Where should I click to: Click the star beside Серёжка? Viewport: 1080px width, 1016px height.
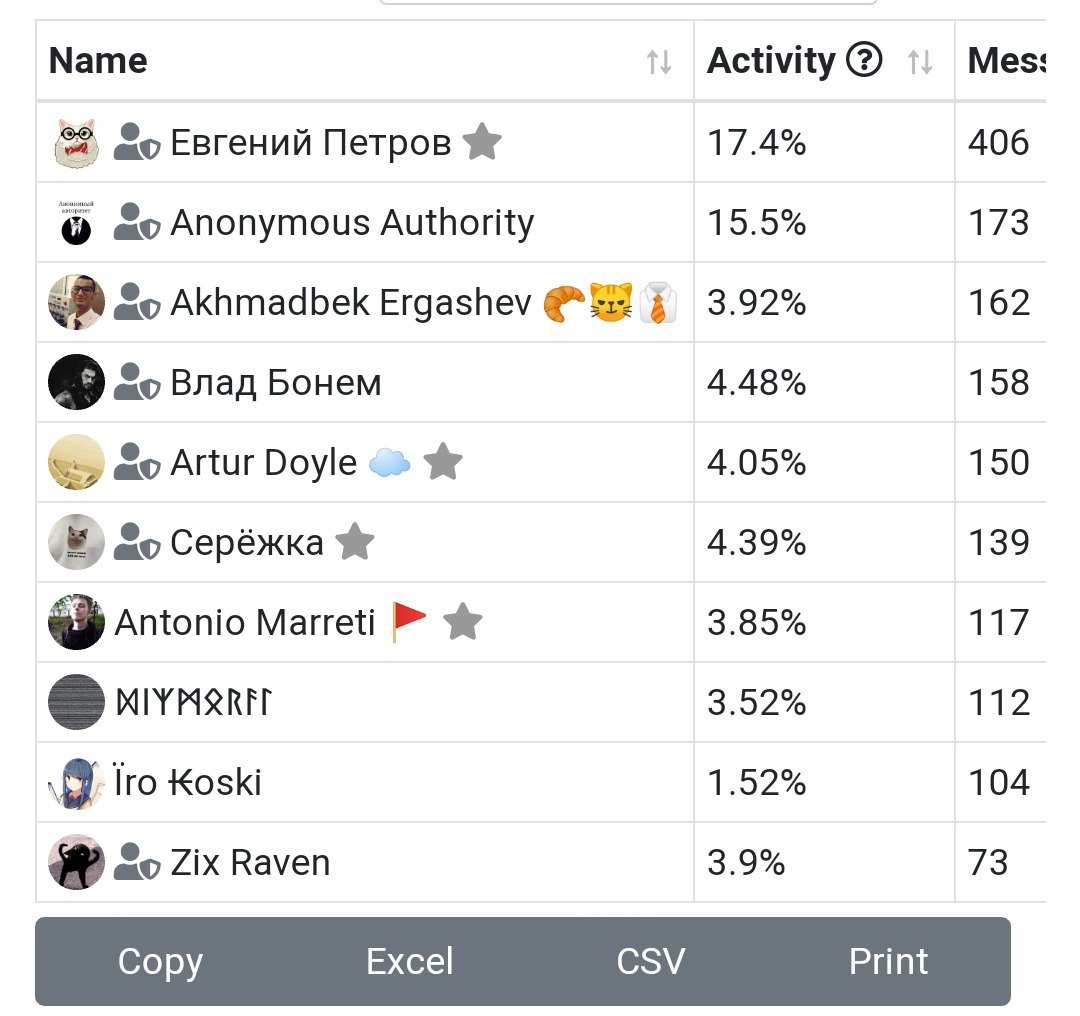click(x=355, y=542)
